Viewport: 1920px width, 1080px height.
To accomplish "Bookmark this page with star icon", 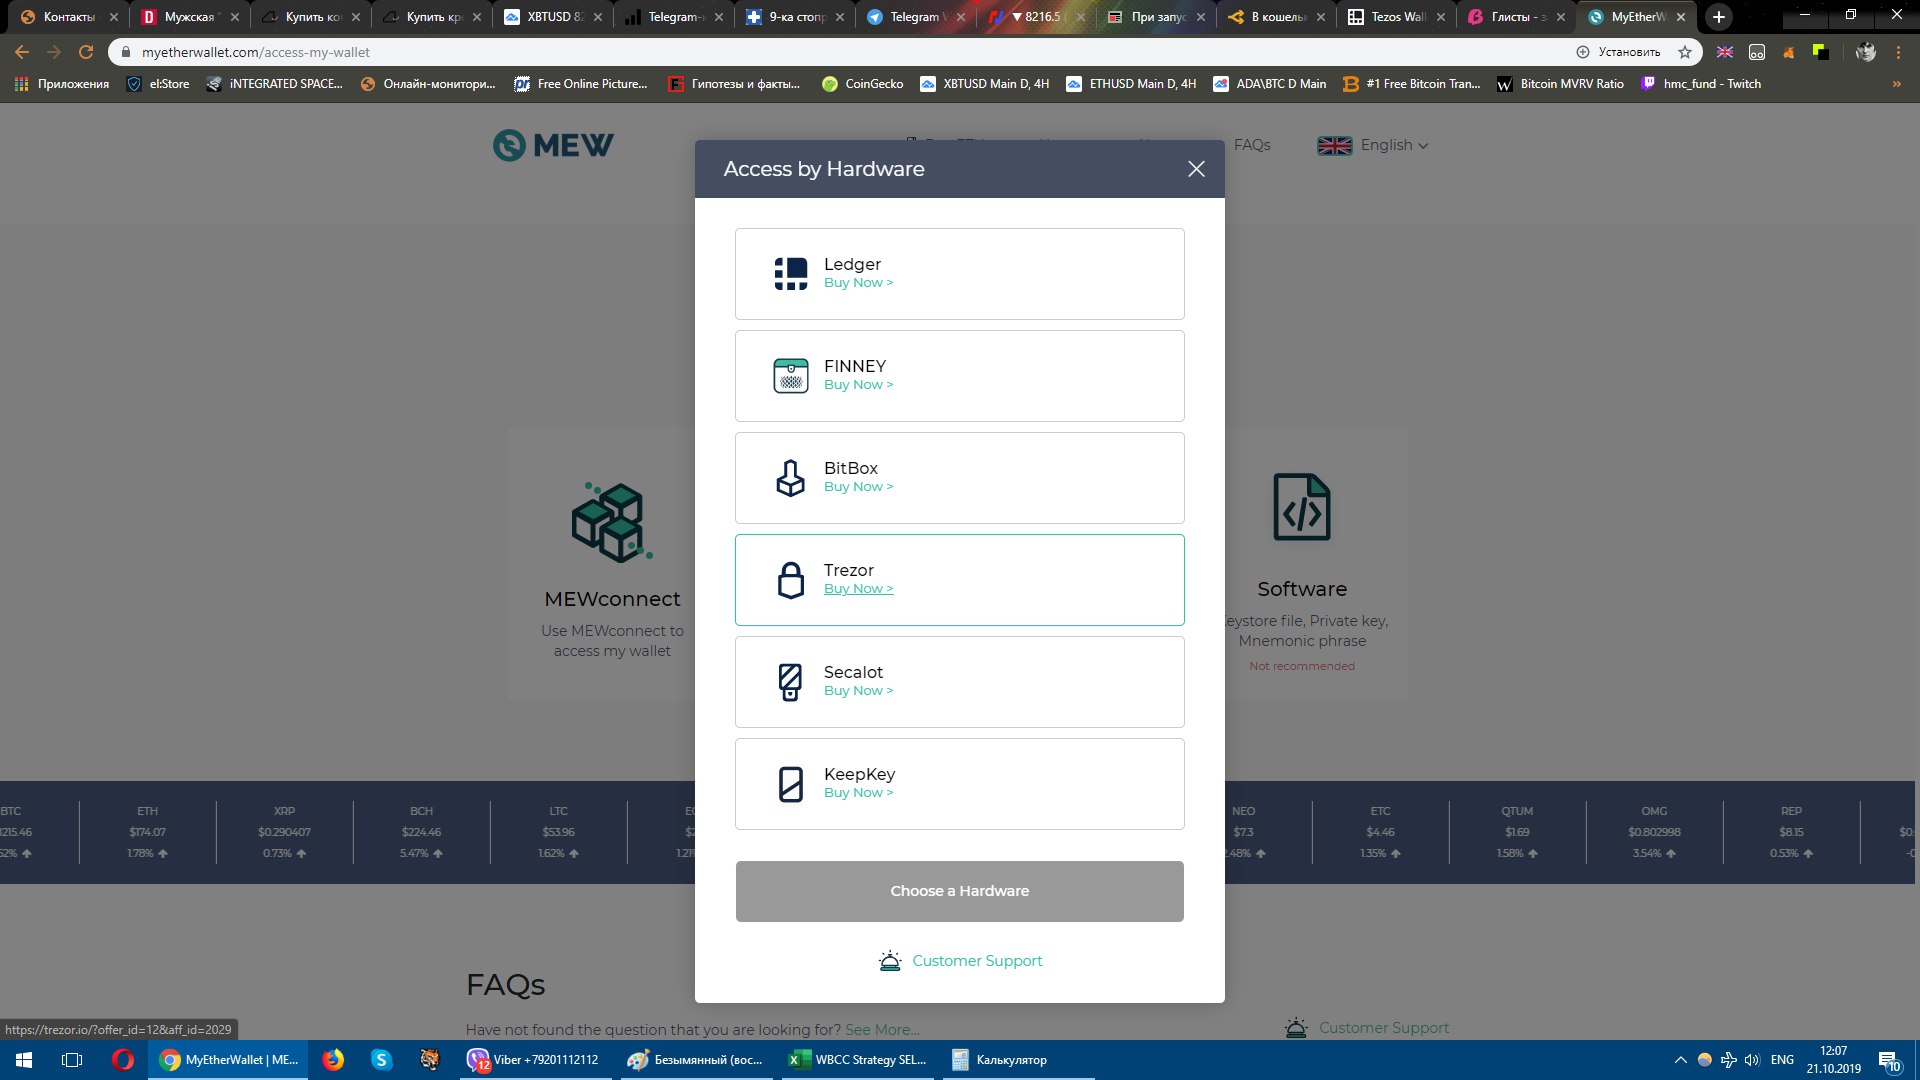I will 1685,52.
